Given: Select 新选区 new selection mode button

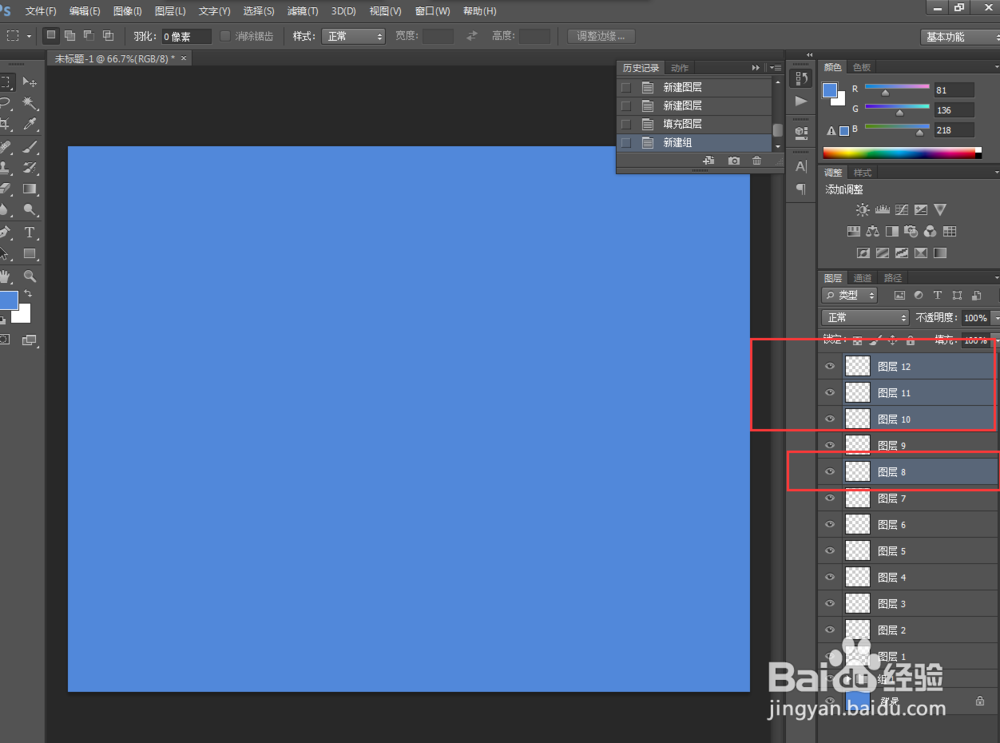Looking at the screenshot, I should [x=50, y=36].
